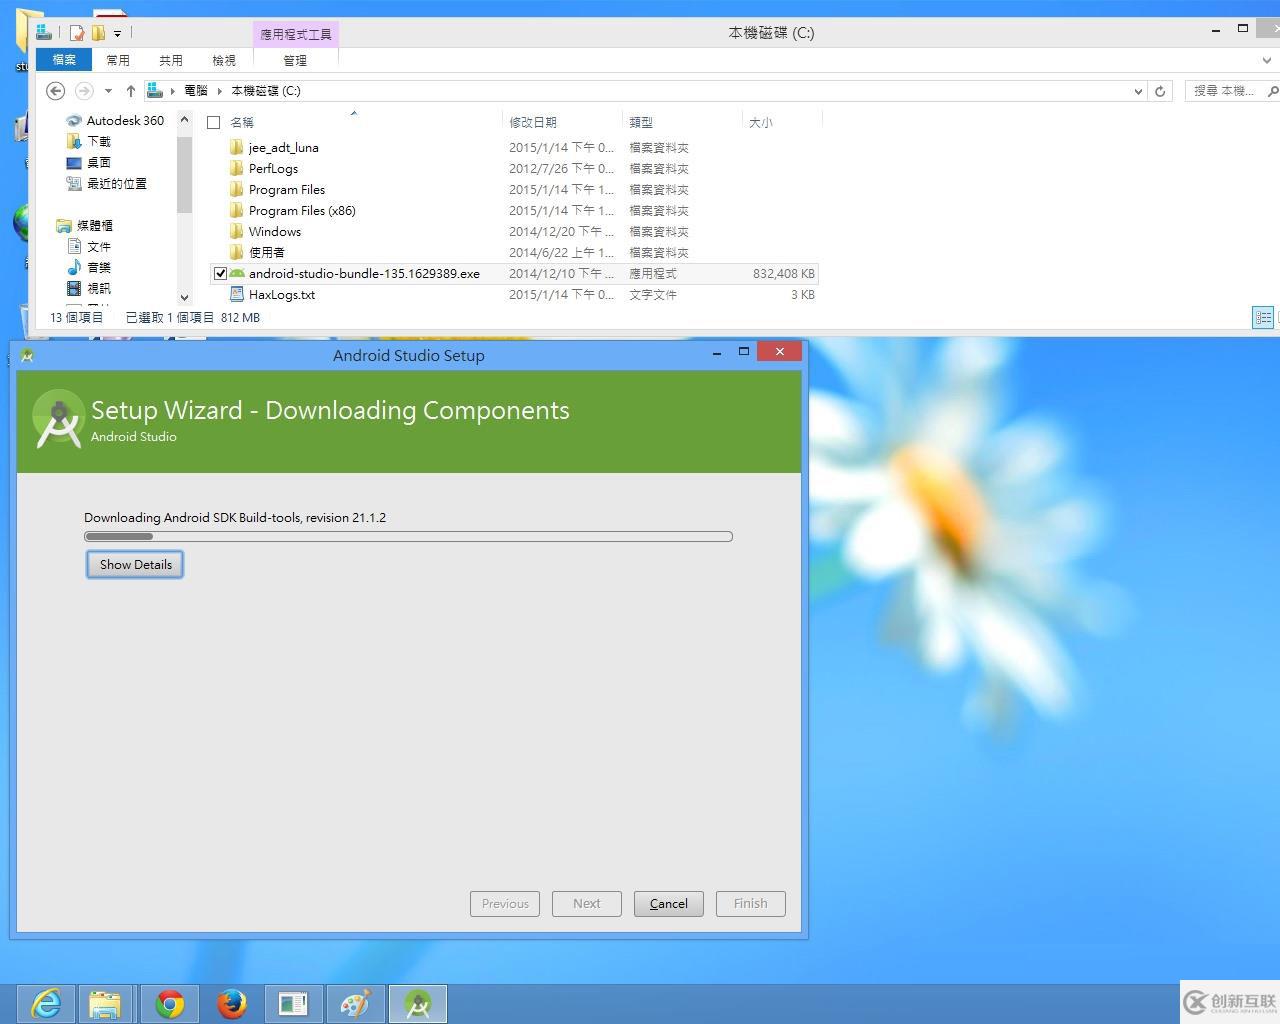The width and height of the screenshot is (1280, 1024).
Task: Click the Explorer forward arrow button
Action: click(x=84, y=91)
